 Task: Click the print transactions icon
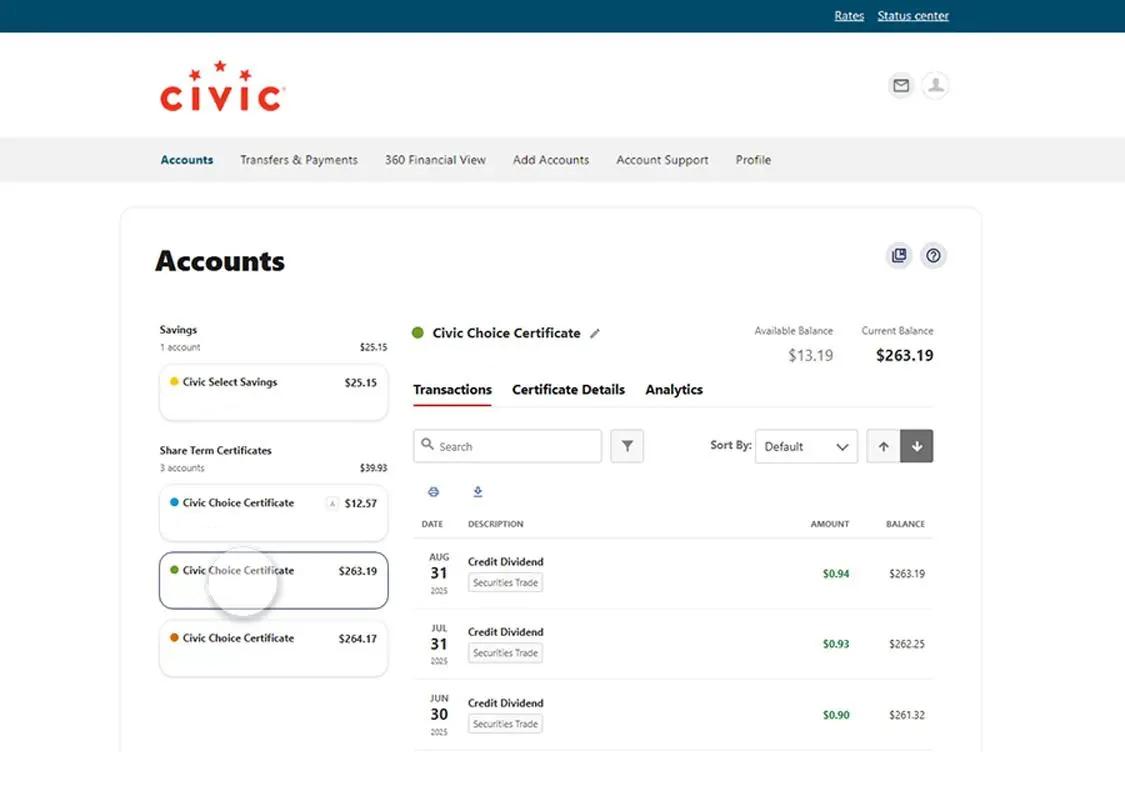(433, 491)
